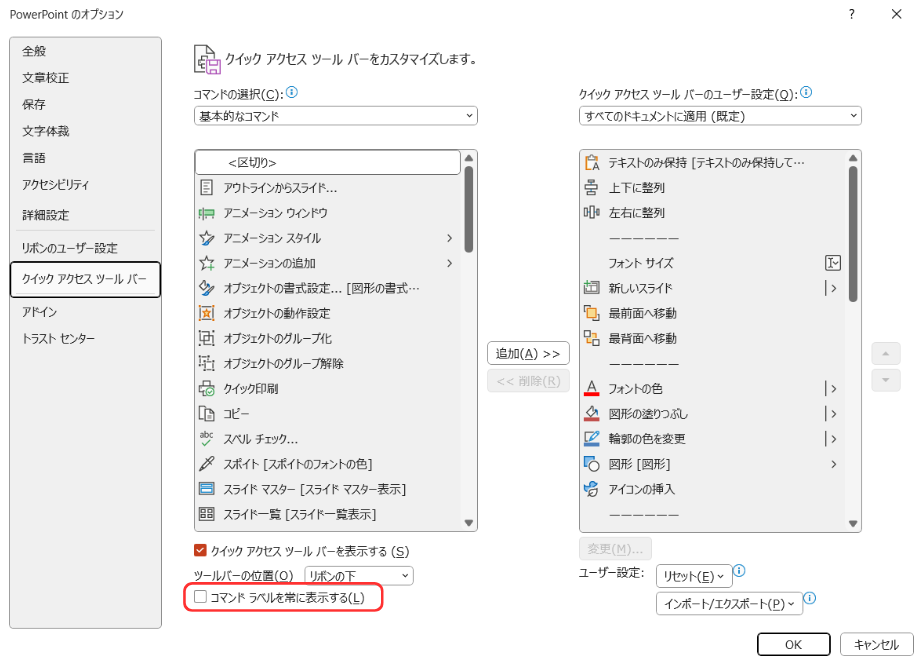Click the right command list scrollbar thumb
919x659 pixels.
coord(853,234)
